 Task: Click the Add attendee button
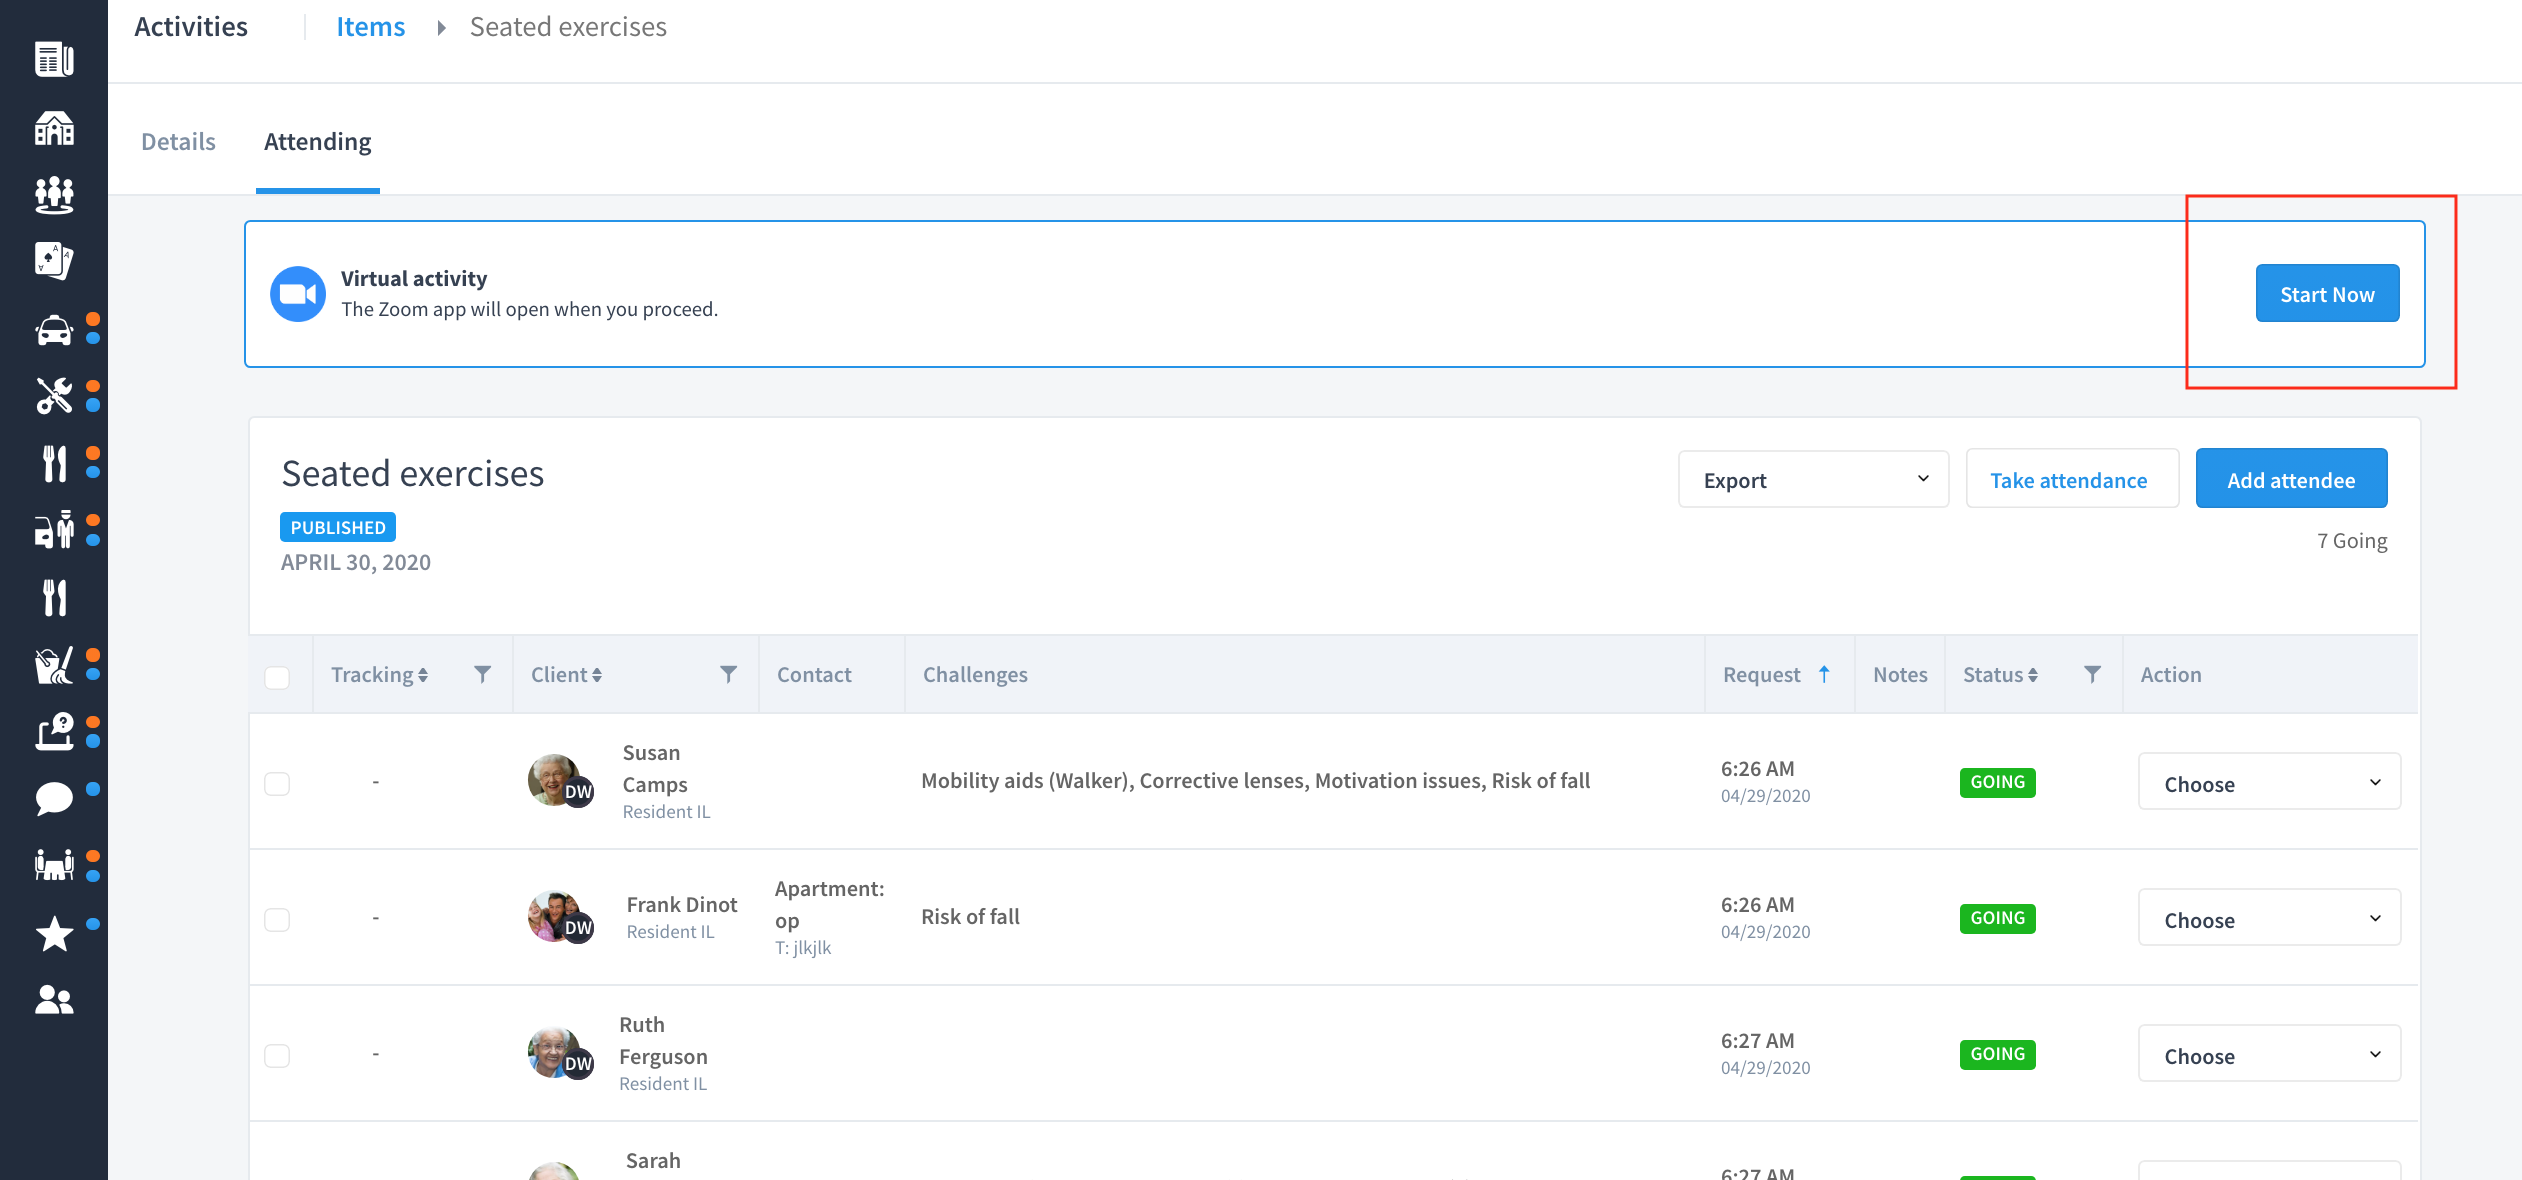2291,480
